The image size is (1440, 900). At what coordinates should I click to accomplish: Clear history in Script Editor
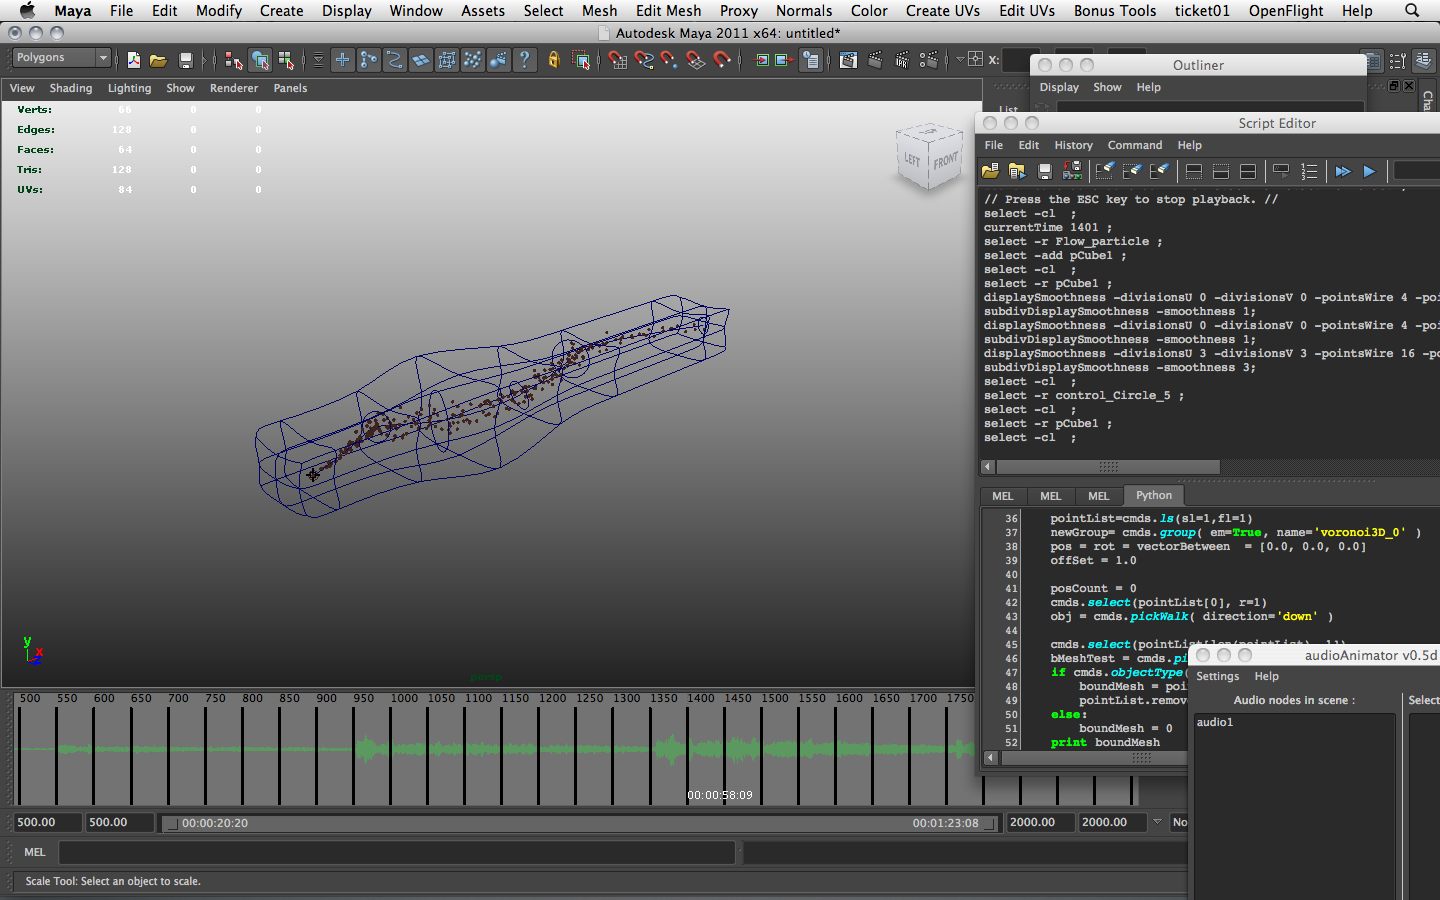coord(1105,171)
